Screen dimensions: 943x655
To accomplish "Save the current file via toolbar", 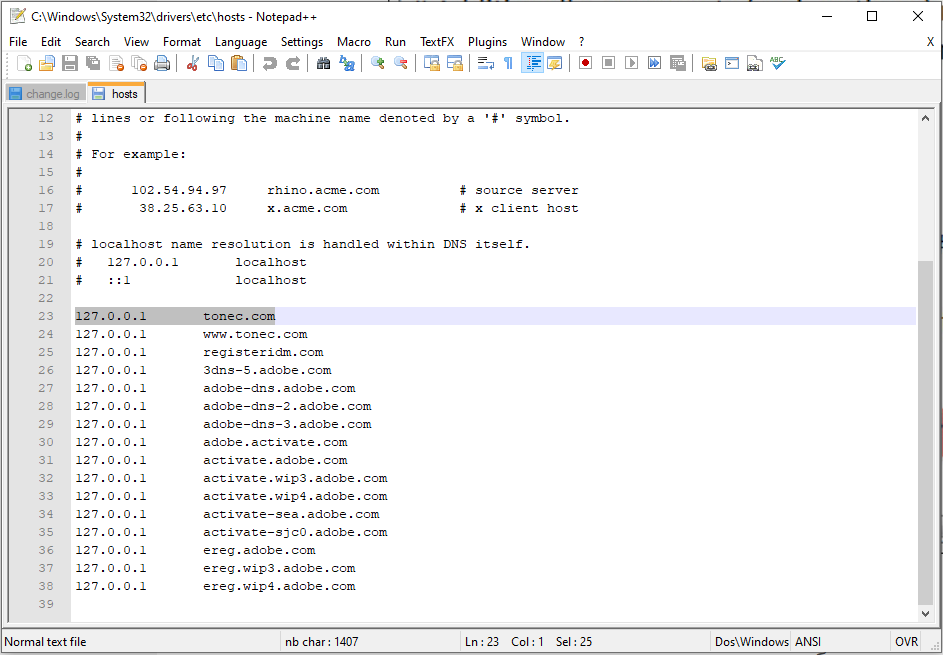I will (70, 63).
